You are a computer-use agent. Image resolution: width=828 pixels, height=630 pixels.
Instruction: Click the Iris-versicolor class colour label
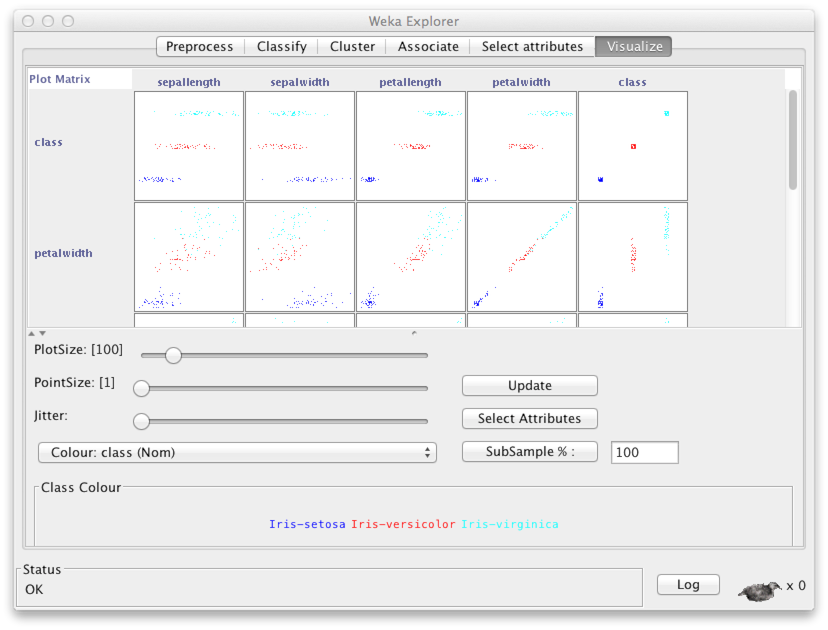pos(403,524)
